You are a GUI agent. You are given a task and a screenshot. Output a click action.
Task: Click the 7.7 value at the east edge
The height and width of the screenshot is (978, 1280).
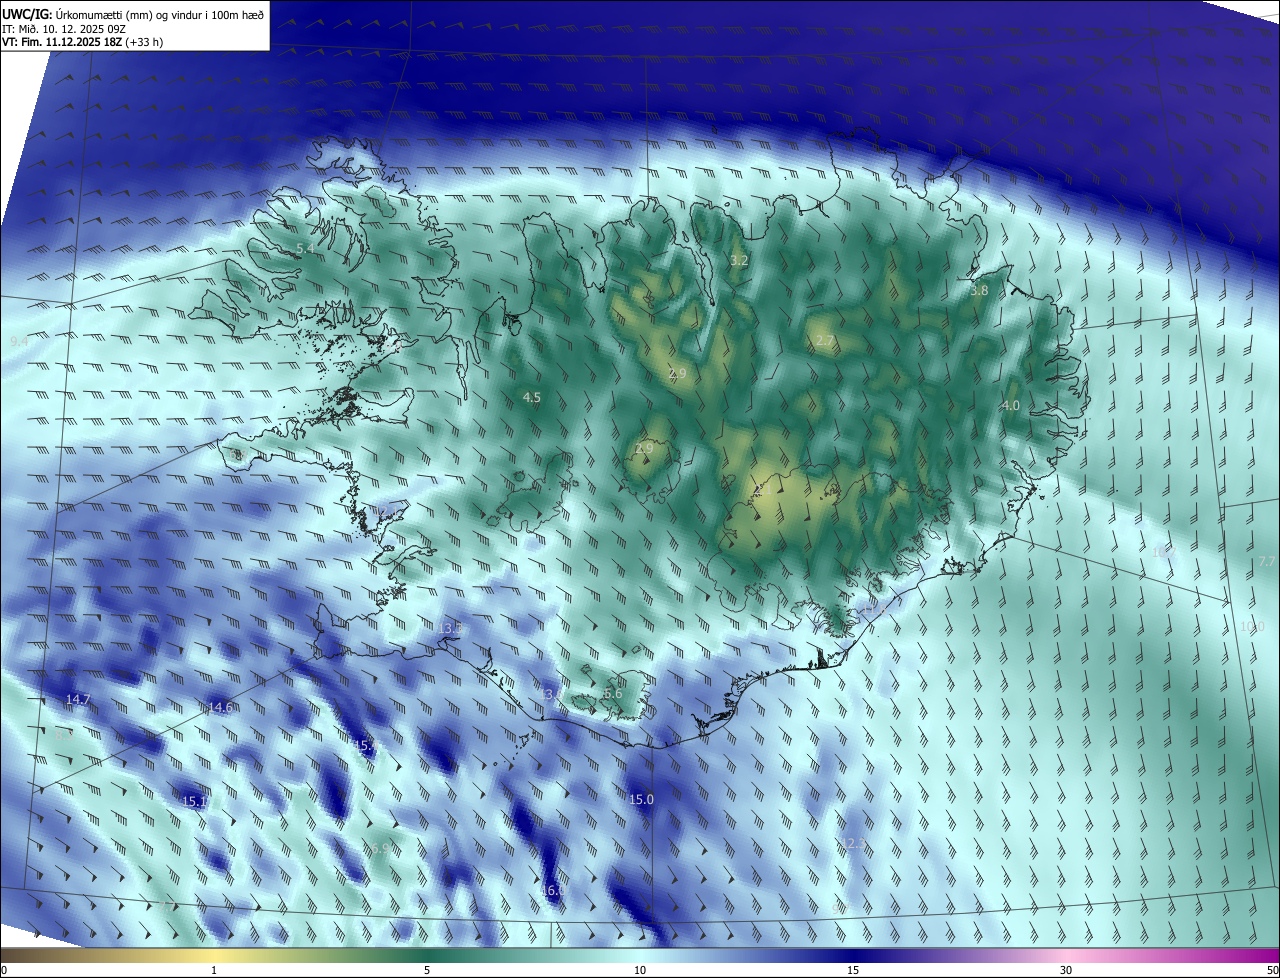pos(1267,561)
